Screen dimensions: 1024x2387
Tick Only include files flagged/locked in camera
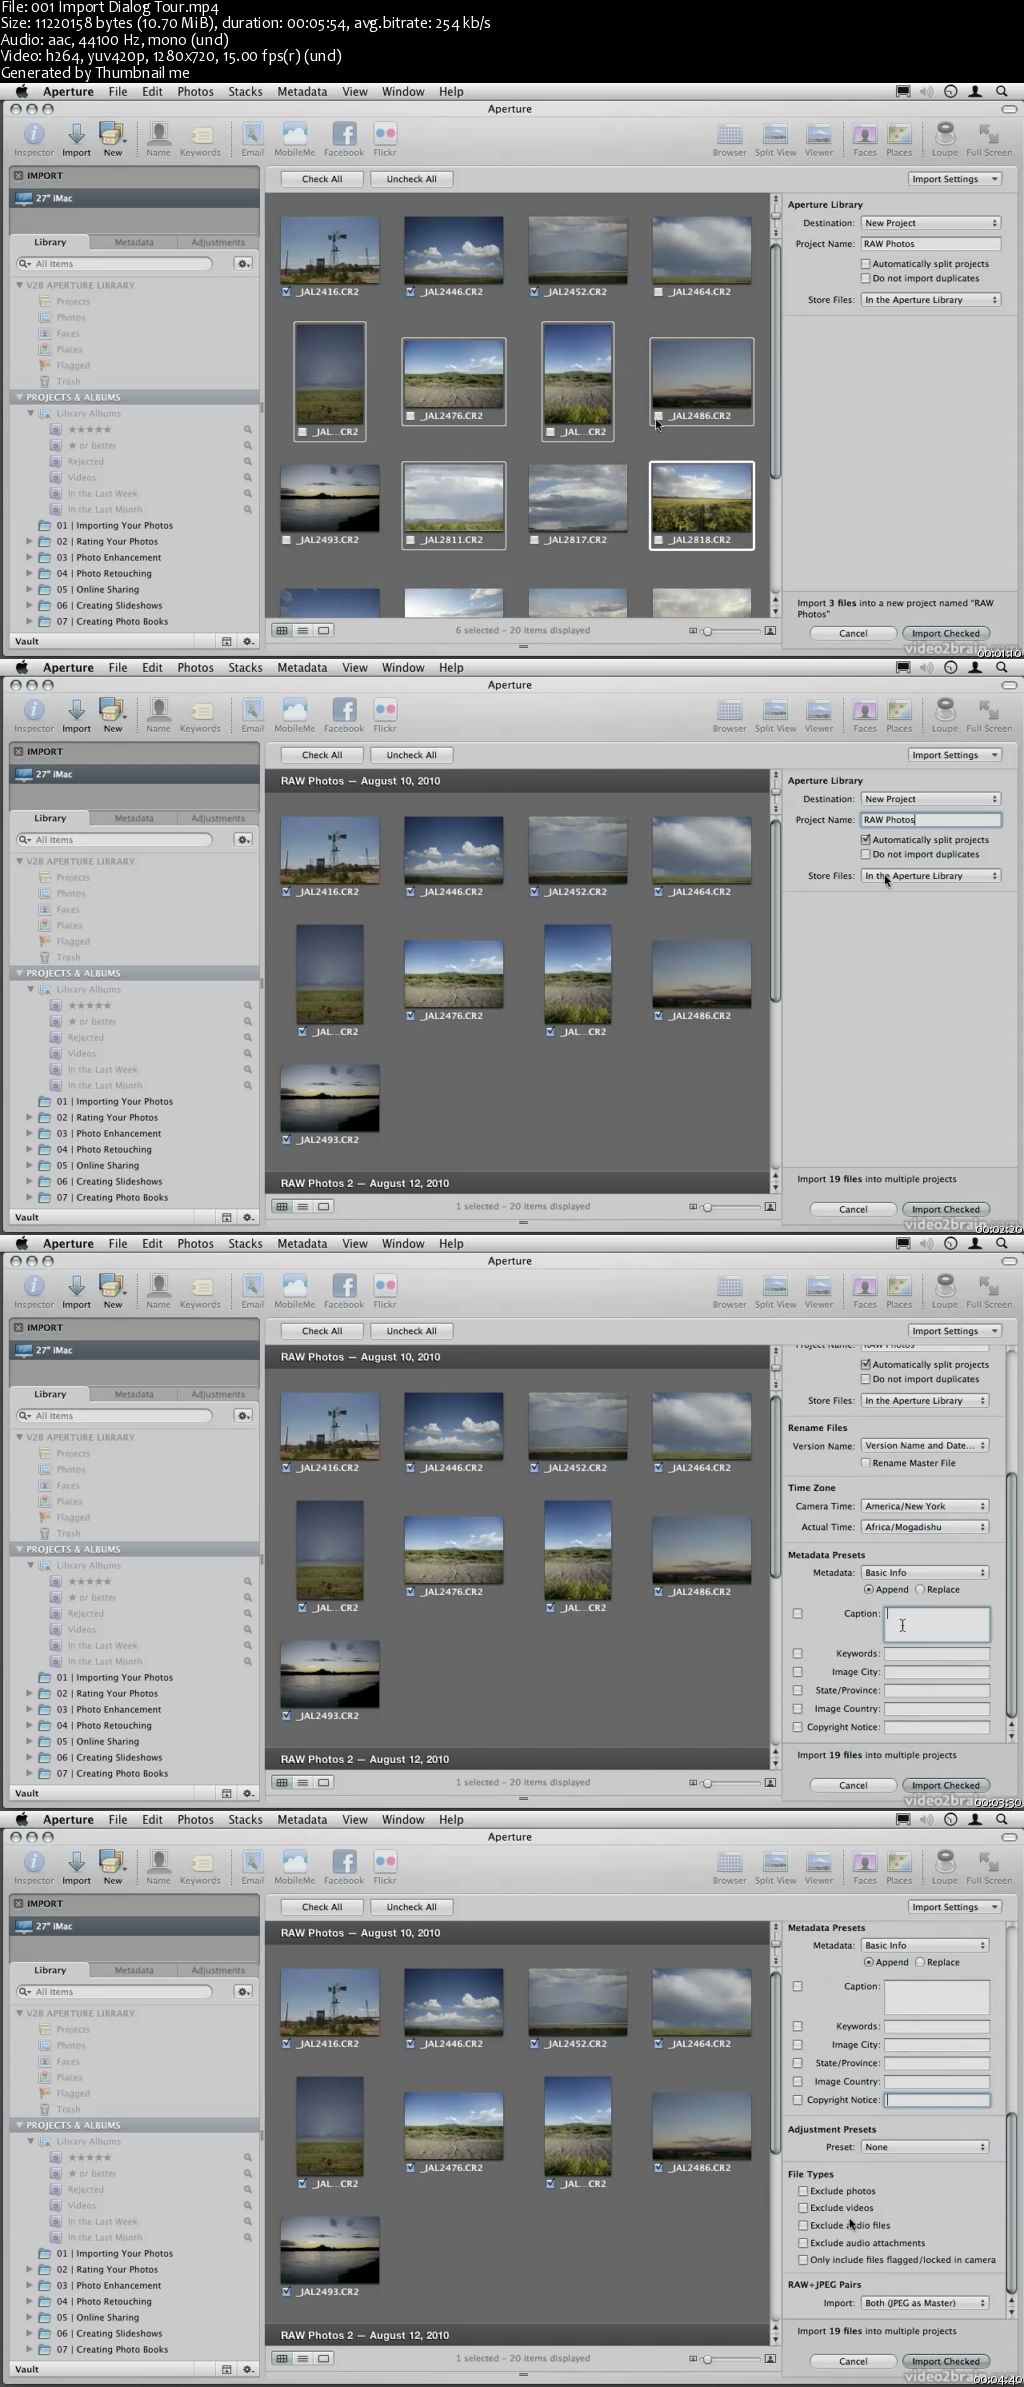pyautogui.click(x=803, y=2260)
